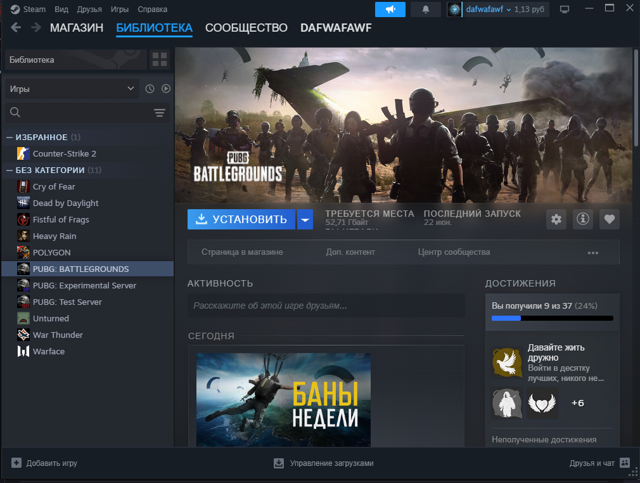Switch to Big Picture mode monitor icon
The height and width of the screenshot is (483, 640).
point(564,9)
